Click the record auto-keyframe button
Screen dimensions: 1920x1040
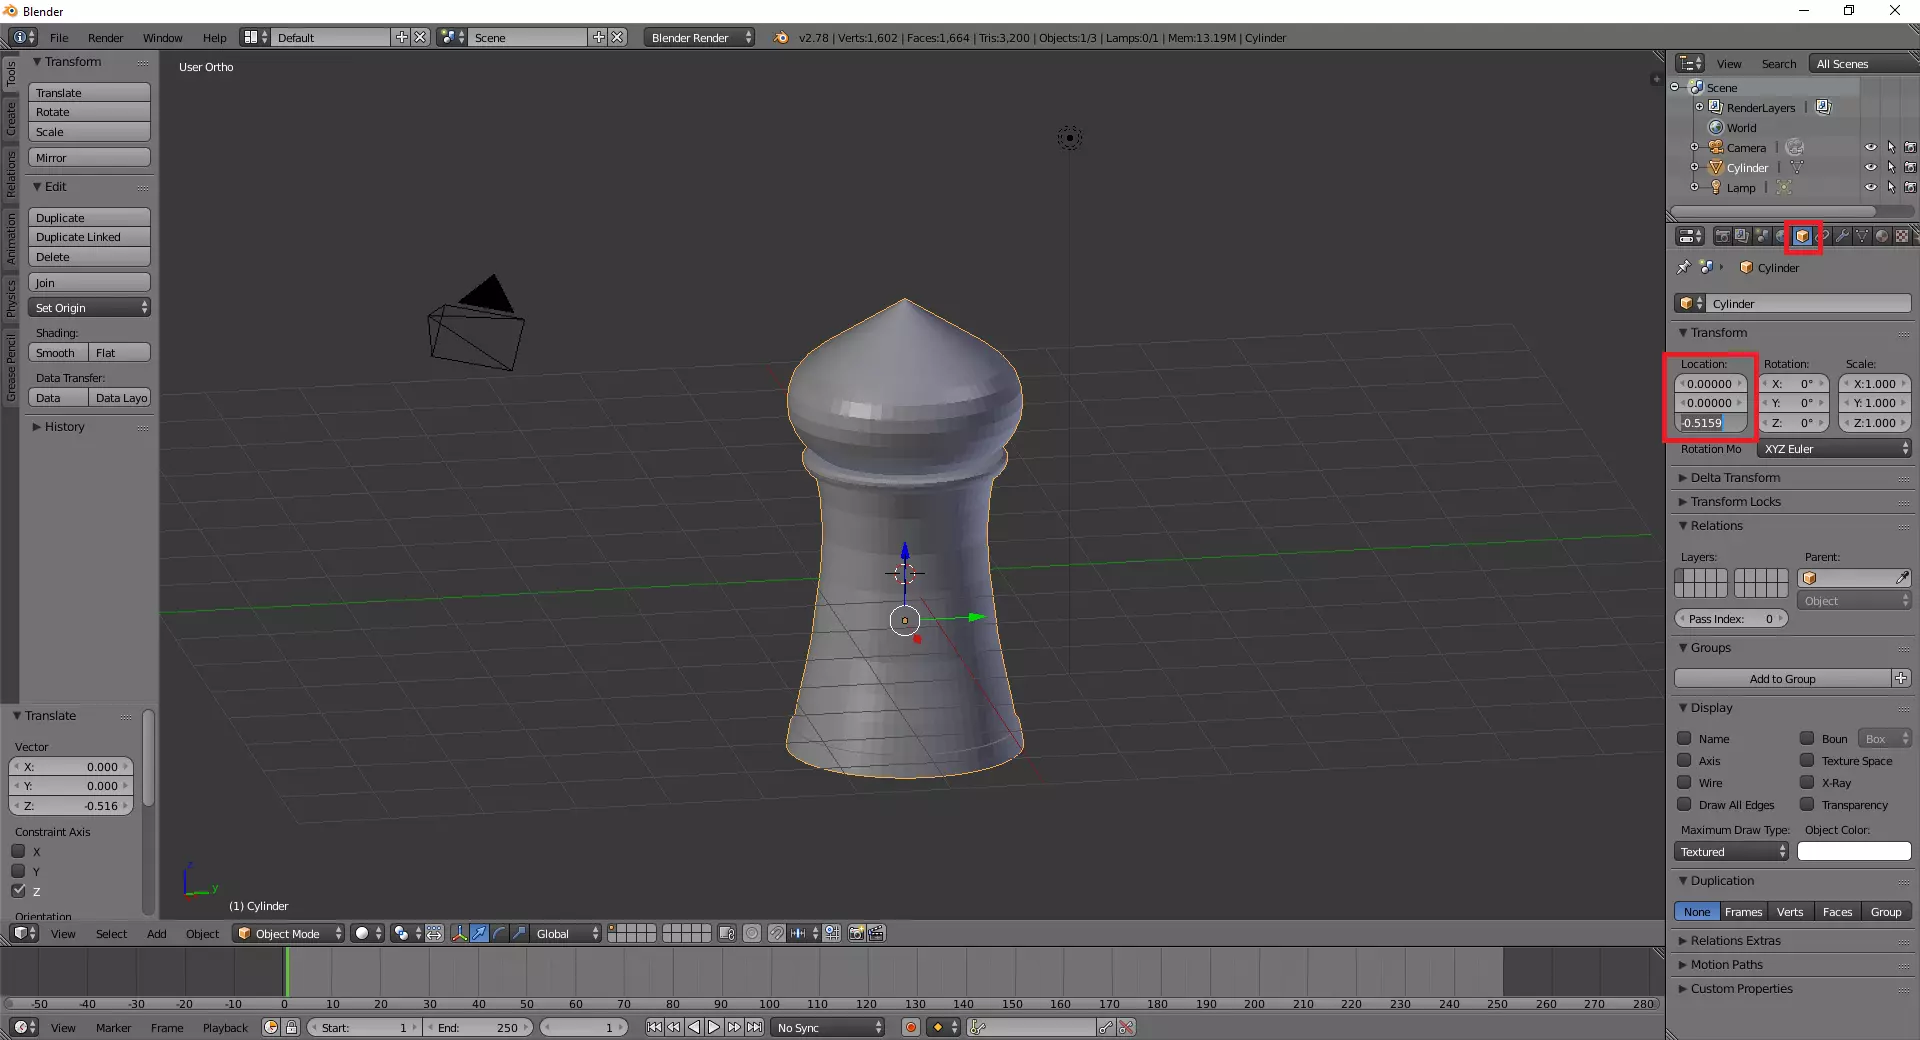910,1027
